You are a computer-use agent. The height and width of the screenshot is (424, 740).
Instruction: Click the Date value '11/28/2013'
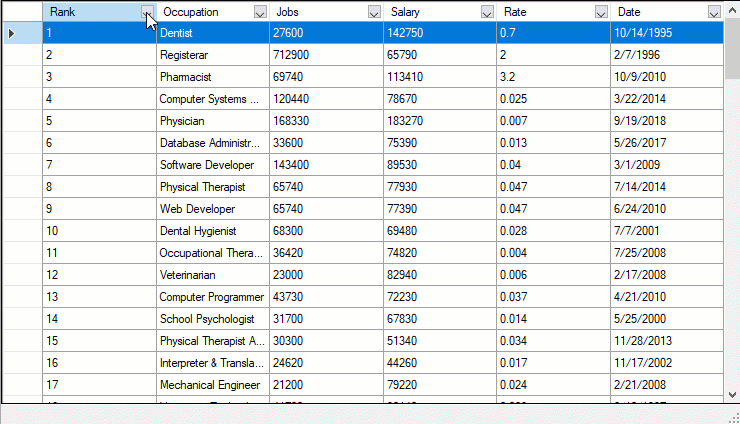(x=667, y=341)
